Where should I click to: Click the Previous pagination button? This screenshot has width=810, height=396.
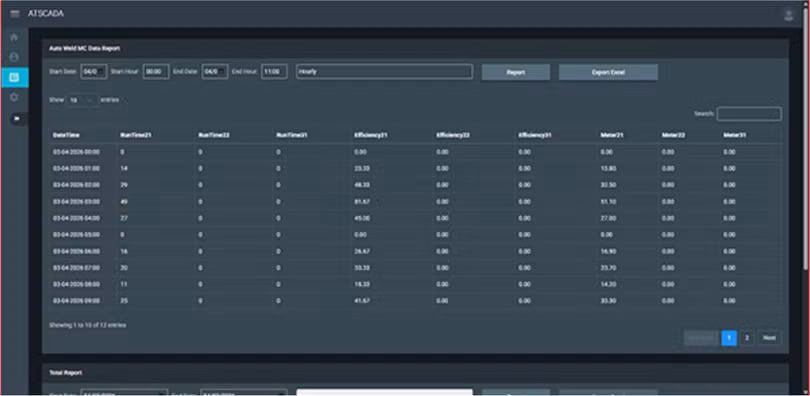point(701,338)
